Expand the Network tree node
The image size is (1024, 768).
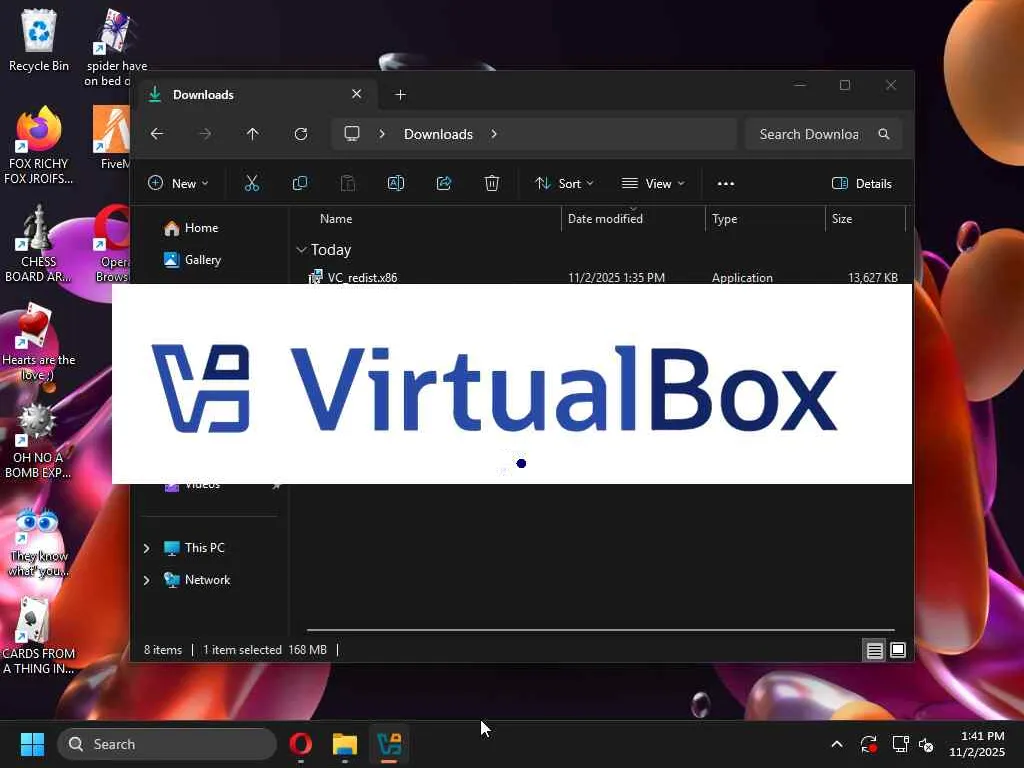pos(146,580)
